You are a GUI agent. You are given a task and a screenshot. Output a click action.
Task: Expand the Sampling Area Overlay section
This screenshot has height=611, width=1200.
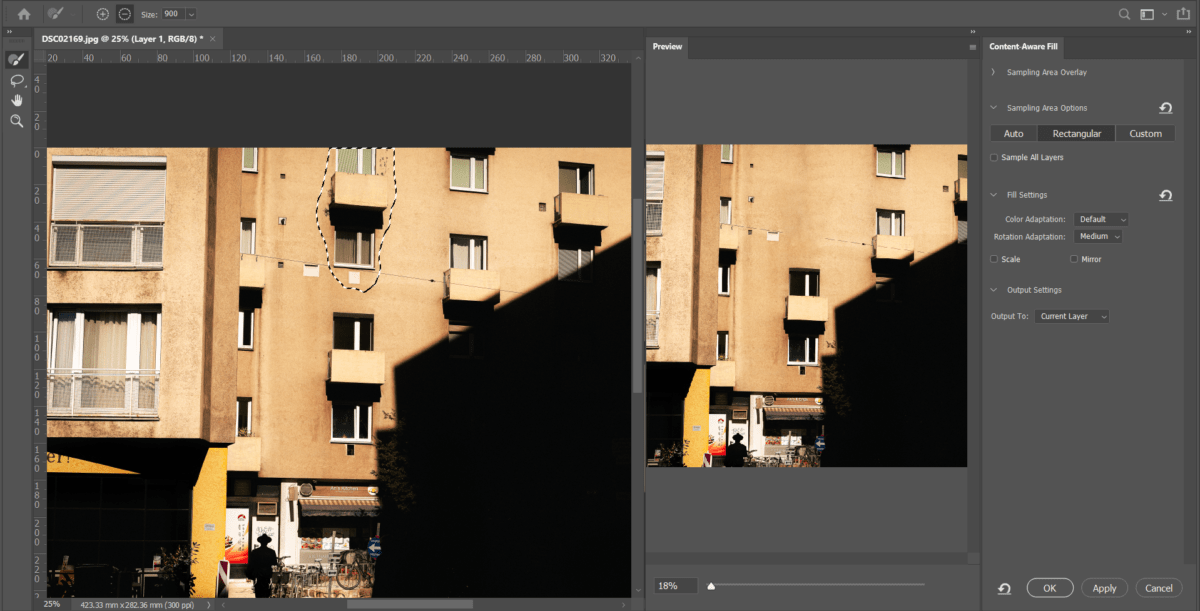pyautogui.click(x=991, y=71)
